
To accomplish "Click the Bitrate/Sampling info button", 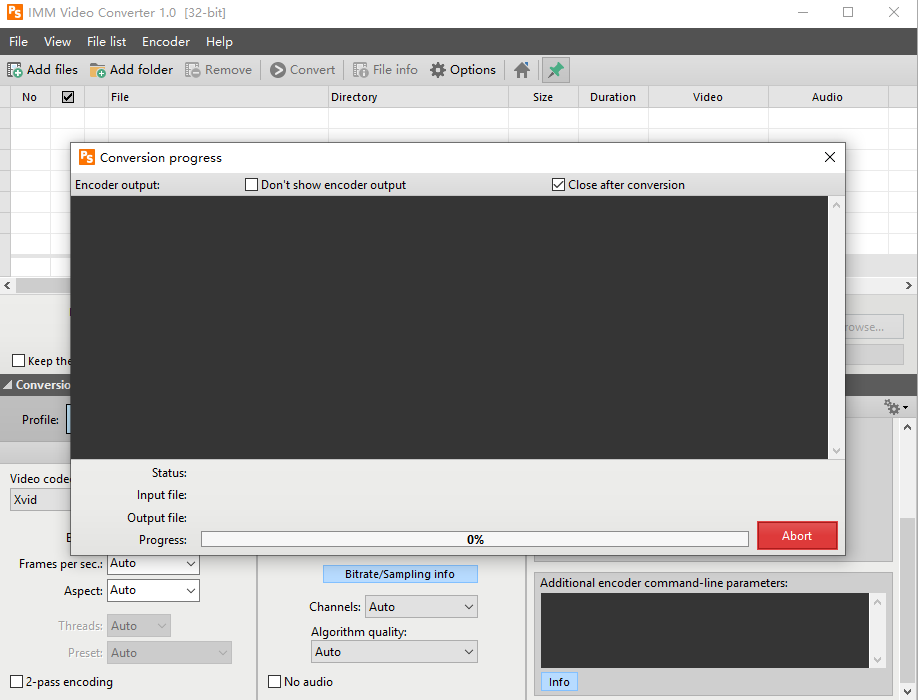I will pyautogui.click(x=400, y=574).
